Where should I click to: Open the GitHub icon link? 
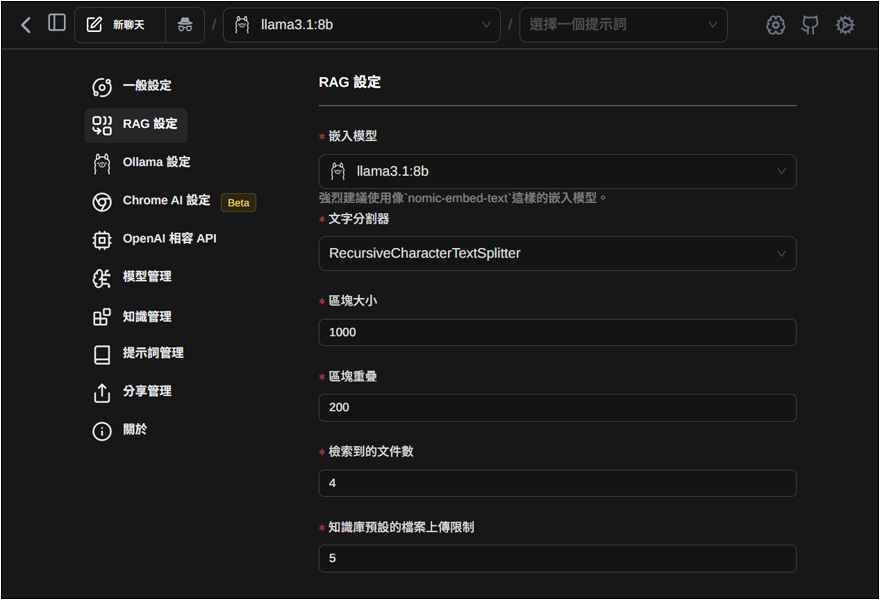[809, 25]
